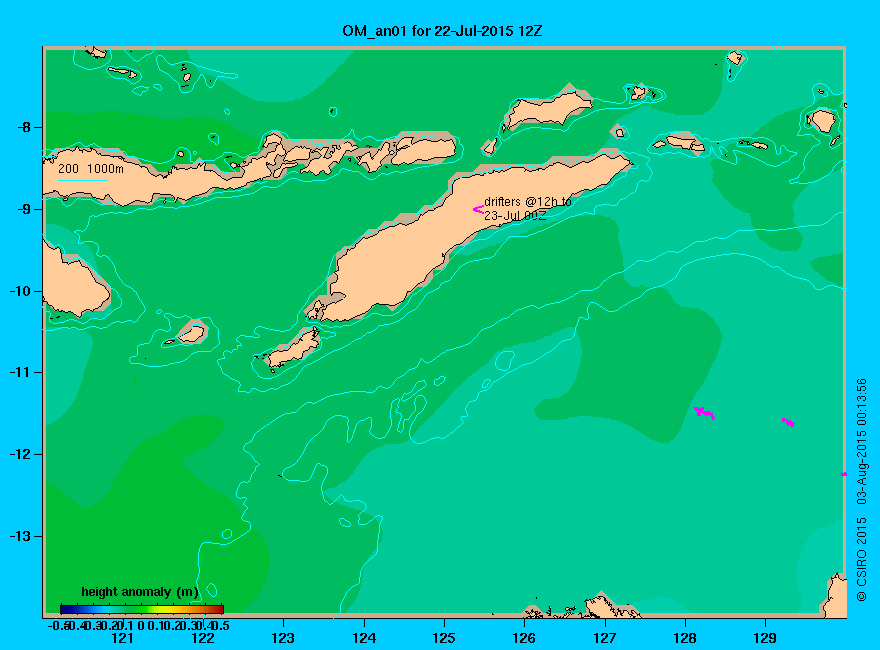Click longitude axis label '127'
Screen dimensions: 880x650
[604, 638]
